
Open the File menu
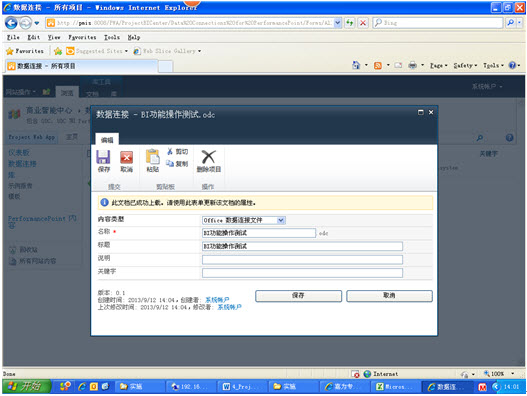(13, 37)
